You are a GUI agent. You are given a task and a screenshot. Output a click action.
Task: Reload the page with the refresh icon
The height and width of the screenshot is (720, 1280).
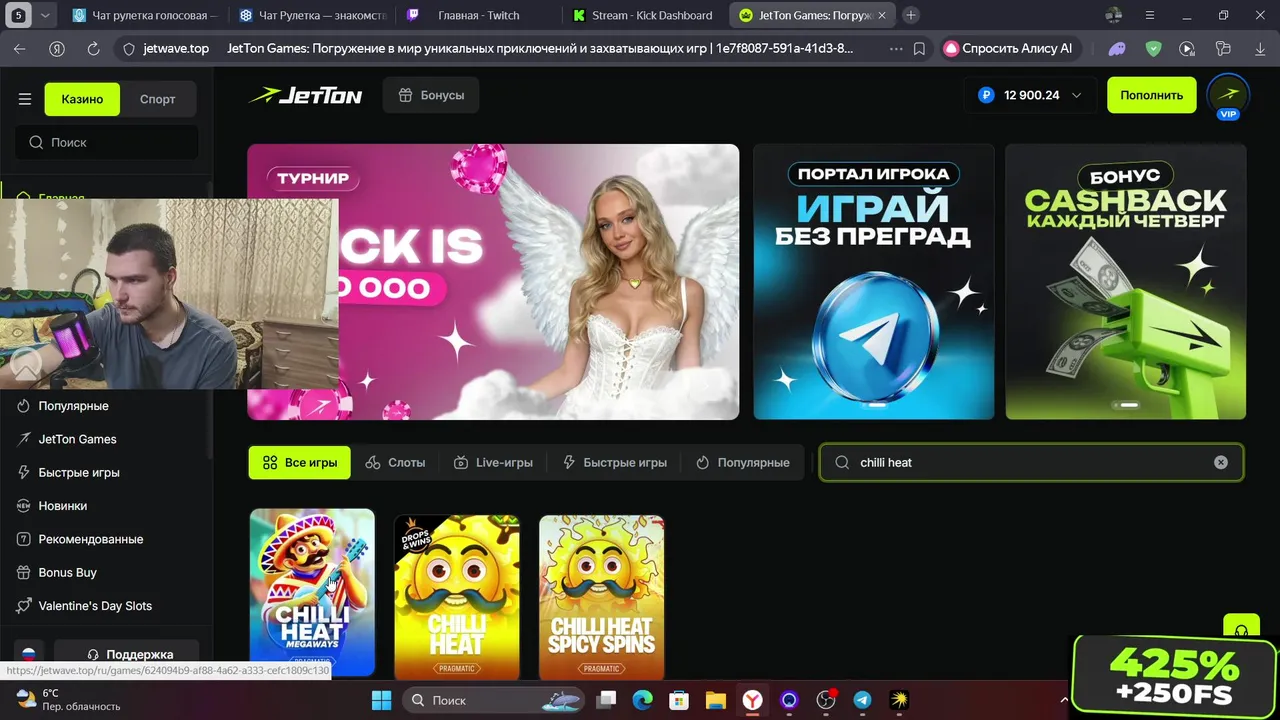click(93, 48)
